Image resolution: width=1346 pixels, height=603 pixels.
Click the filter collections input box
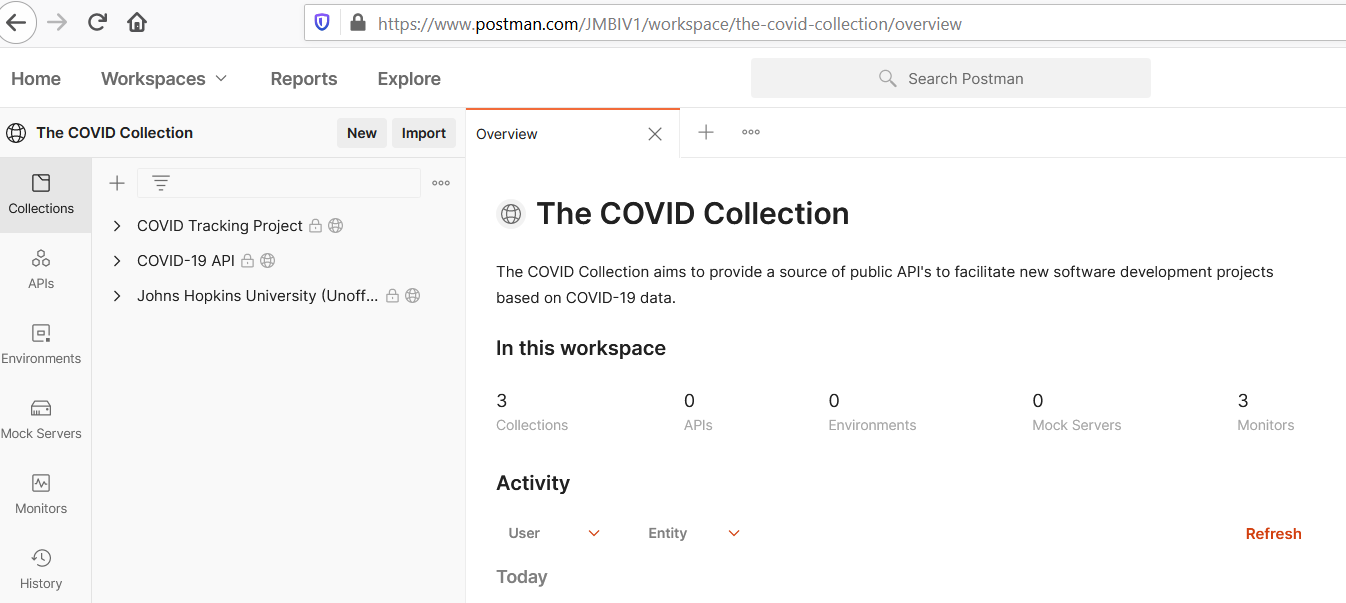[279, 183]
